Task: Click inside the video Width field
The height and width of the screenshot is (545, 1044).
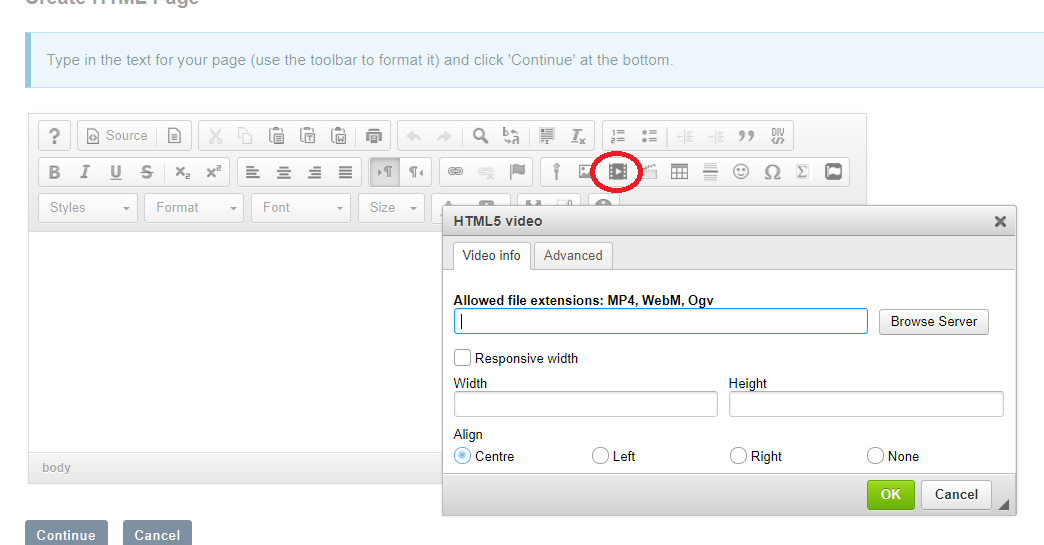Action: tap(585, 404)
